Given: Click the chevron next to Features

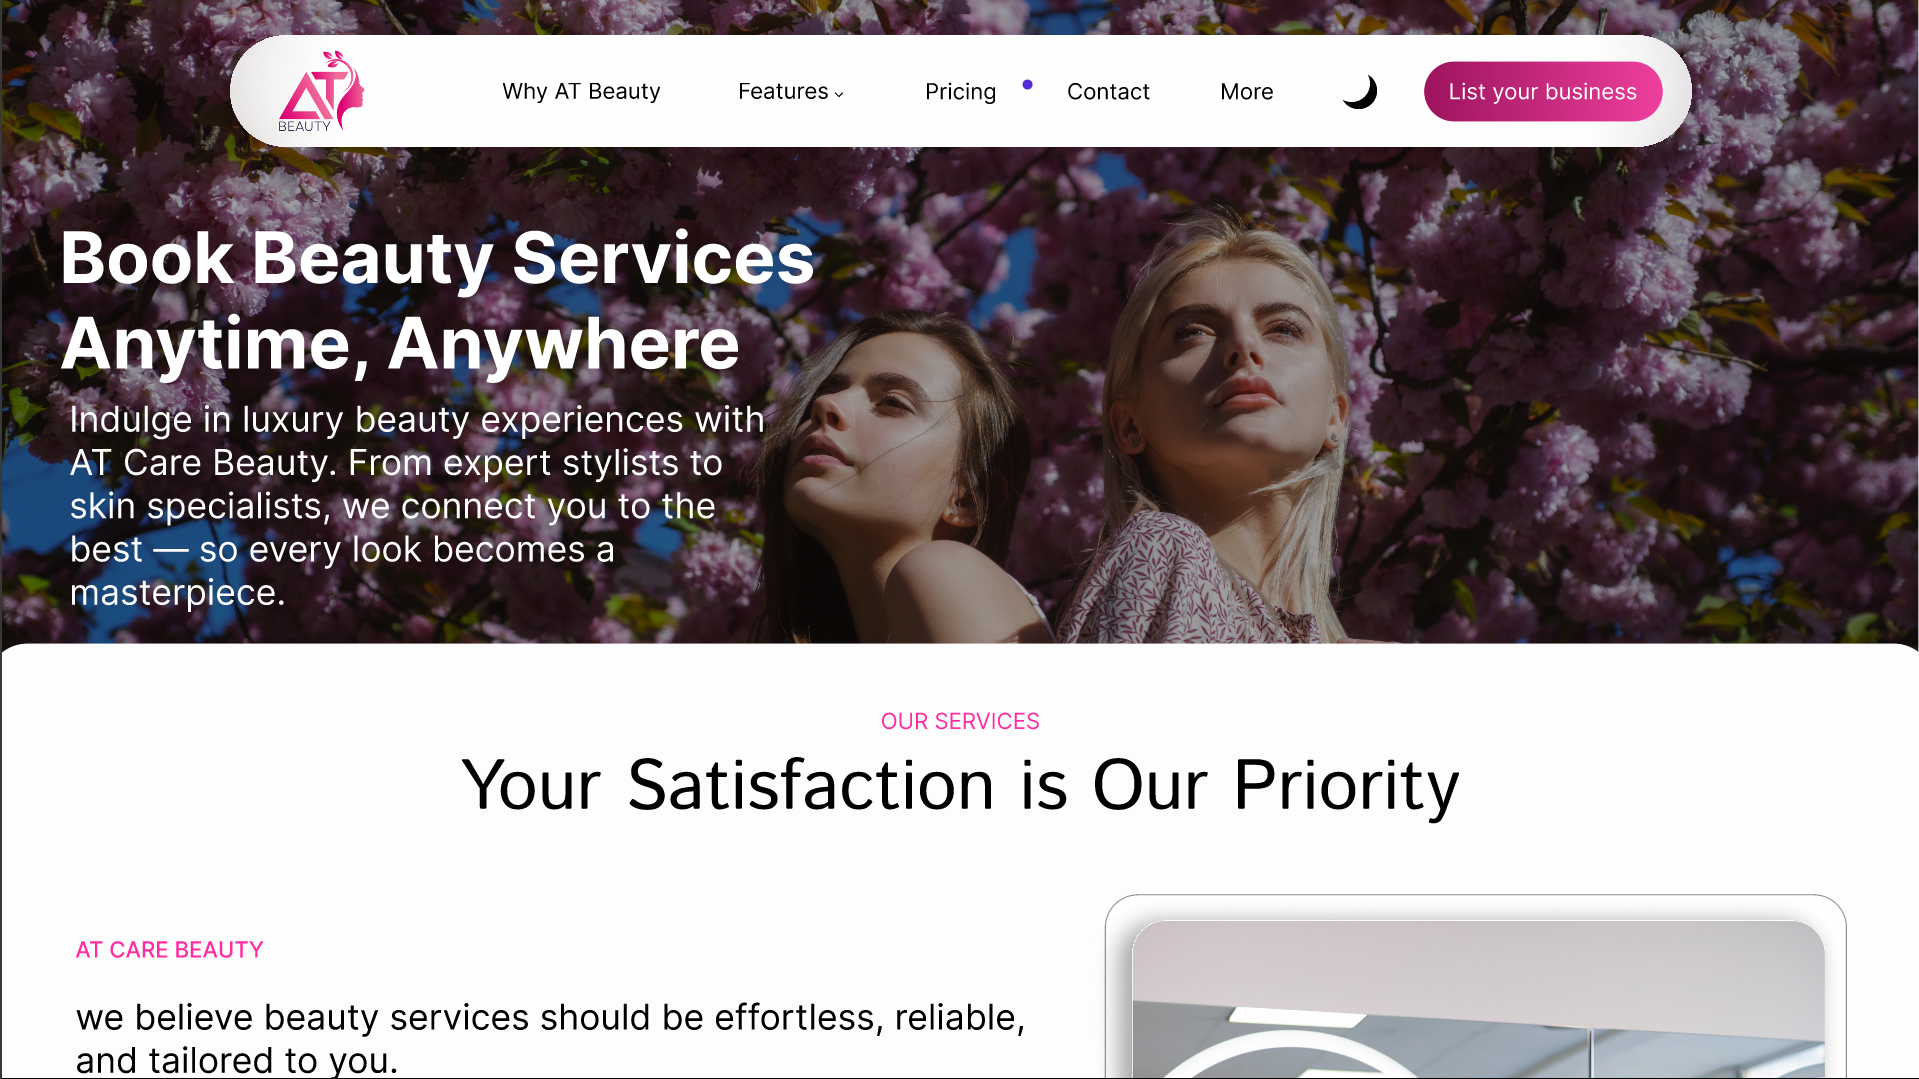Looking at the screenshot, I should point(839,94).
